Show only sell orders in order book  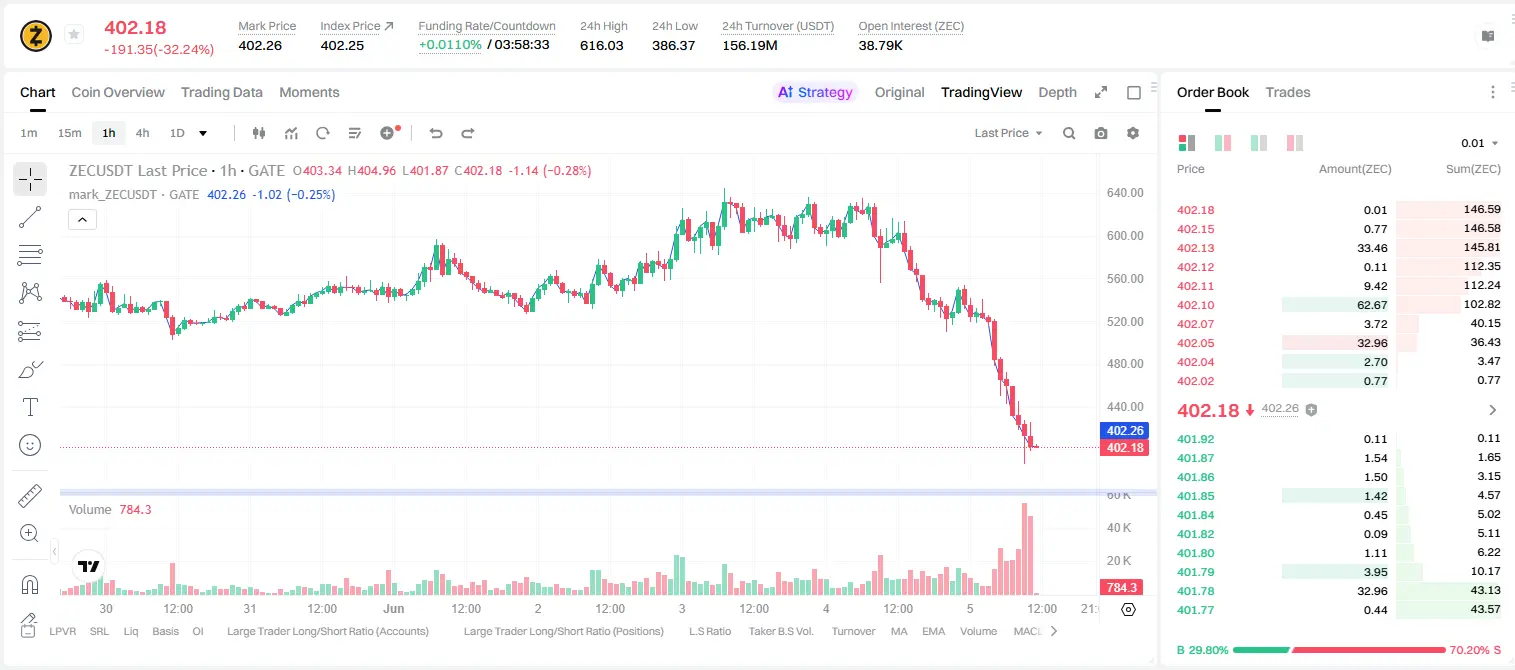(x=1295, y=143)
